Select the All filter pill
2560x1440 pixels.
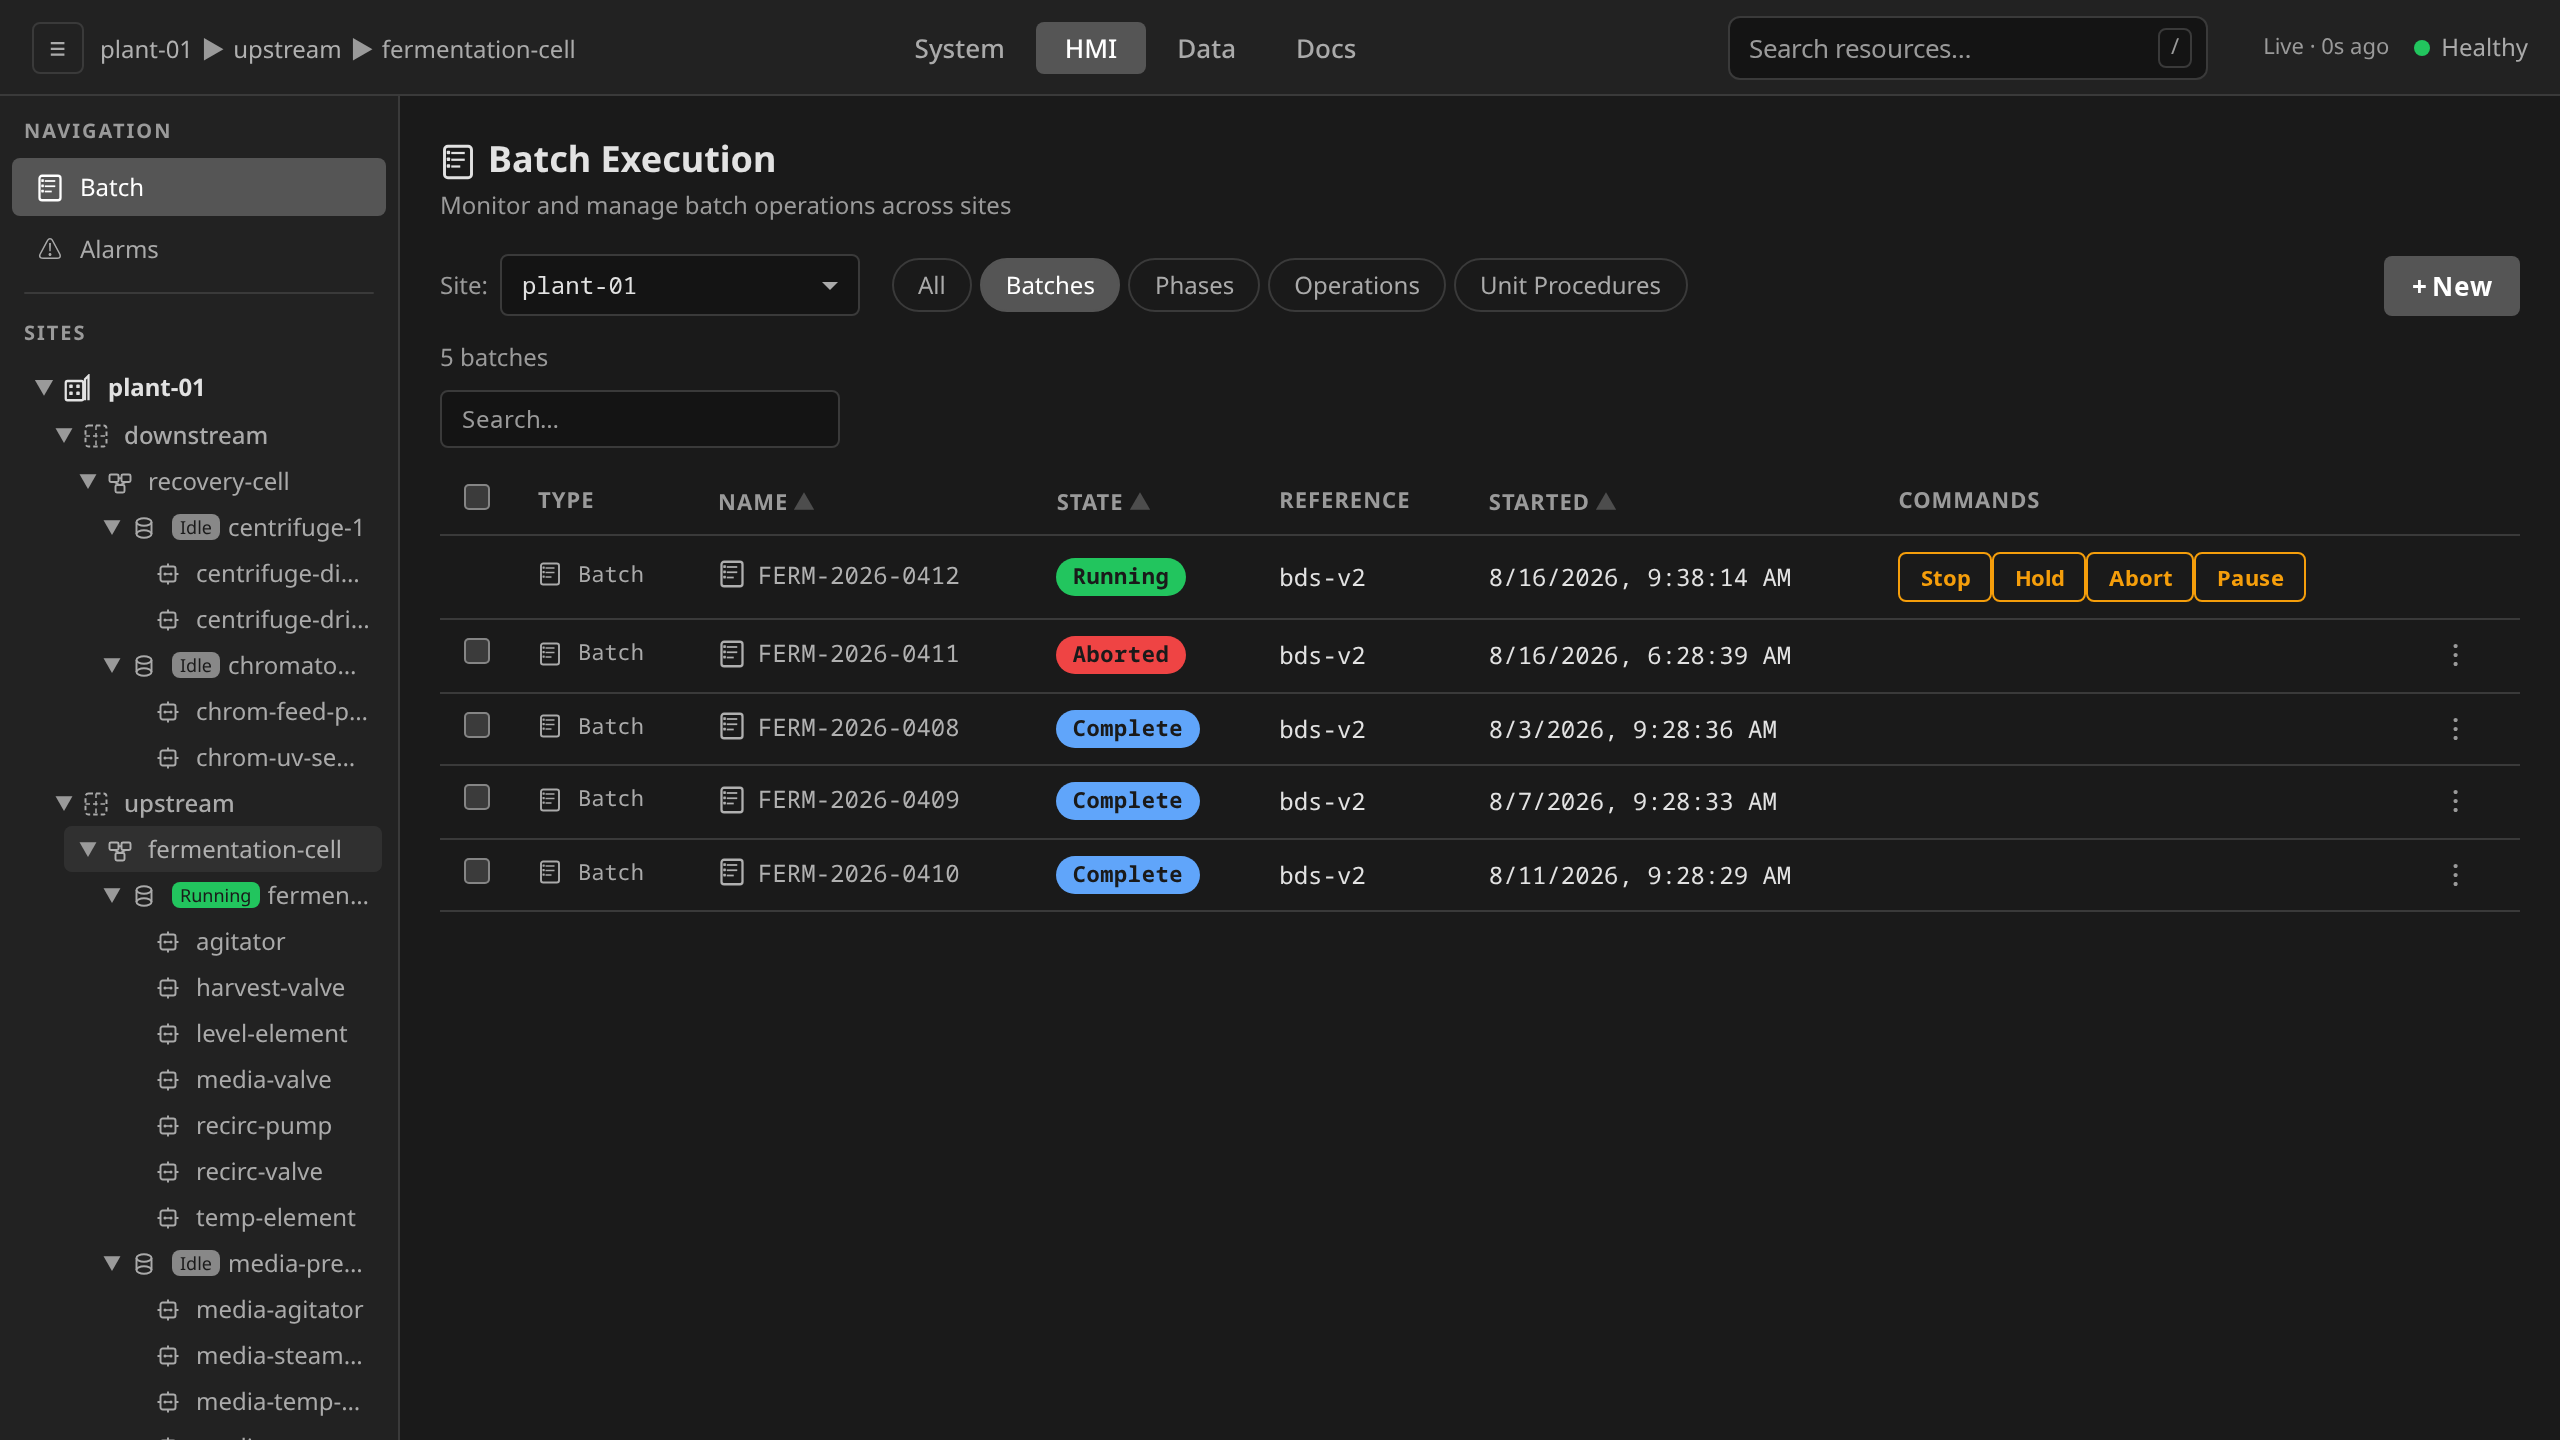[931, 285]
